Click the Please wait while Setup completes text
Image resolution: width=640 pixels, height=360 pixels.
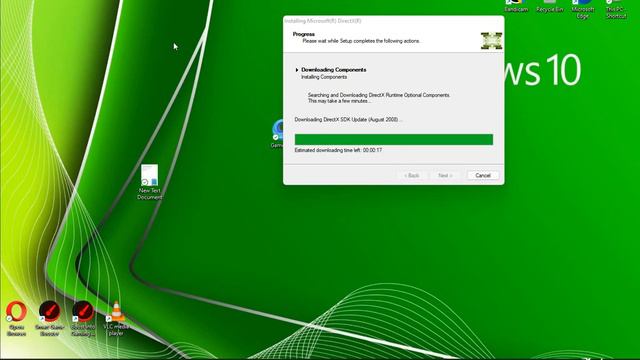point(362,41)
